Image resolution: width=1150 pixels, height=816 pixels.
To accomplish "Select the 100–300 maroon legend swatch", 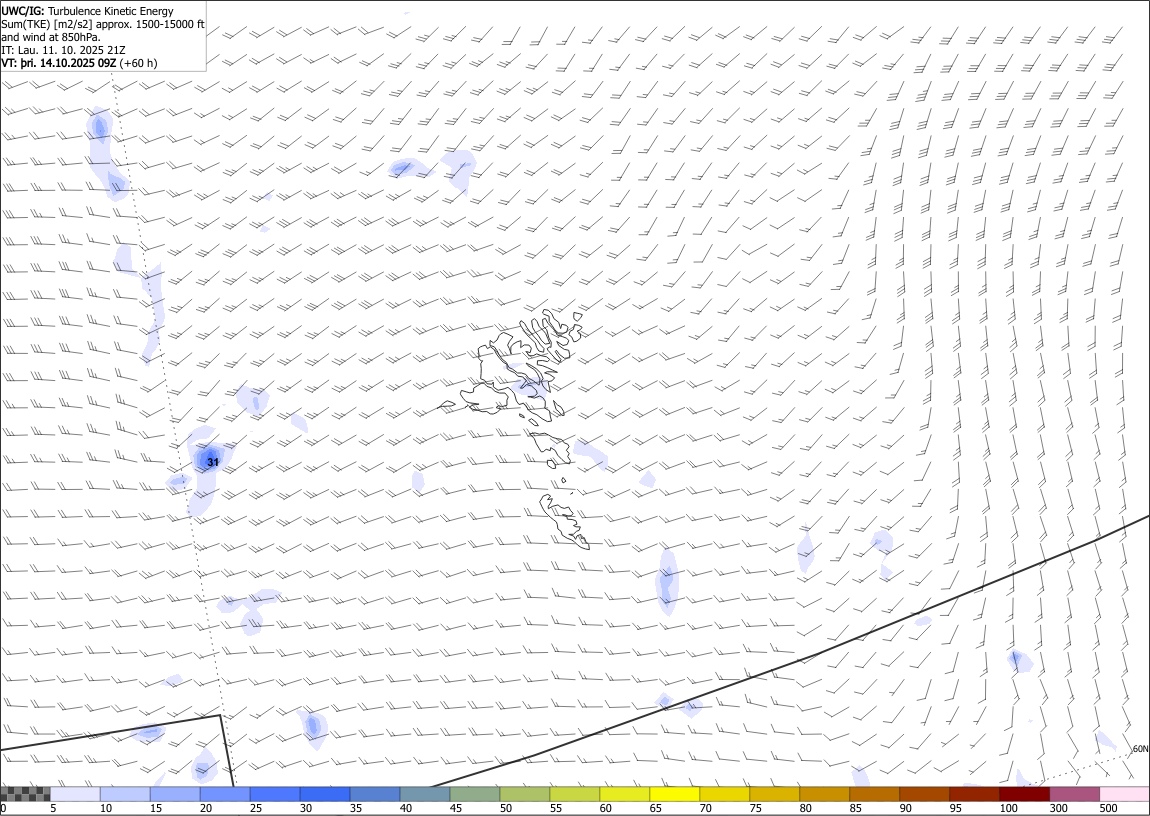I will pyautogui.click(x=1023, y=794).
